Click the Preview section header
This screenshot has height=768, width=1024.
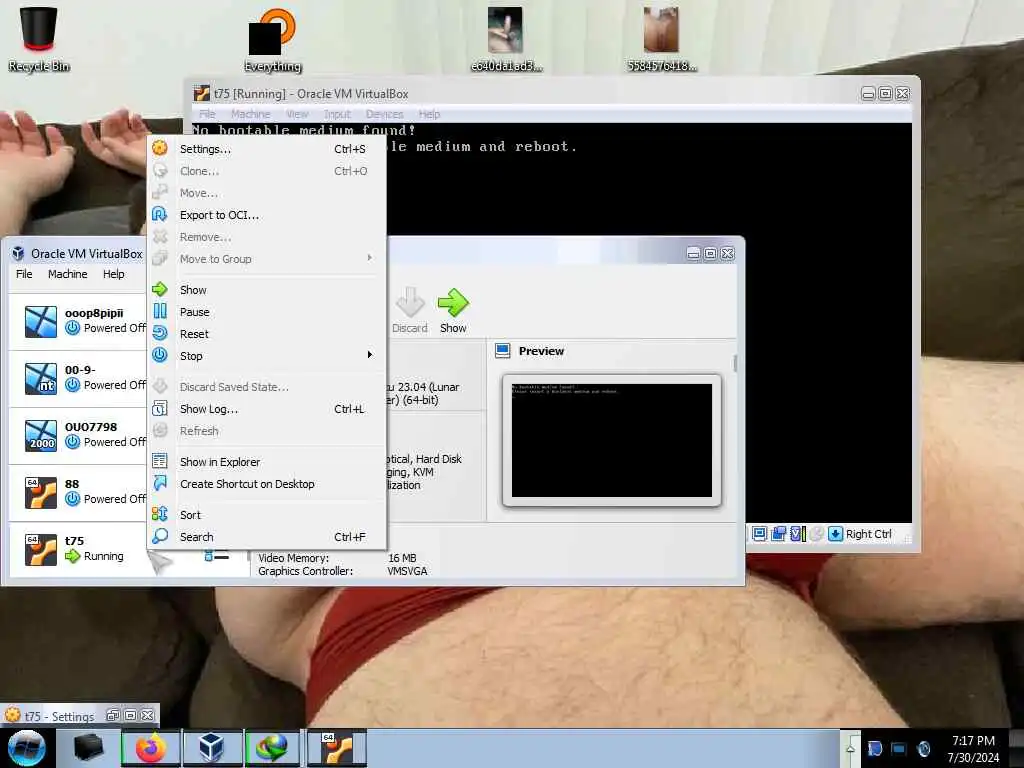coord(541,351)
